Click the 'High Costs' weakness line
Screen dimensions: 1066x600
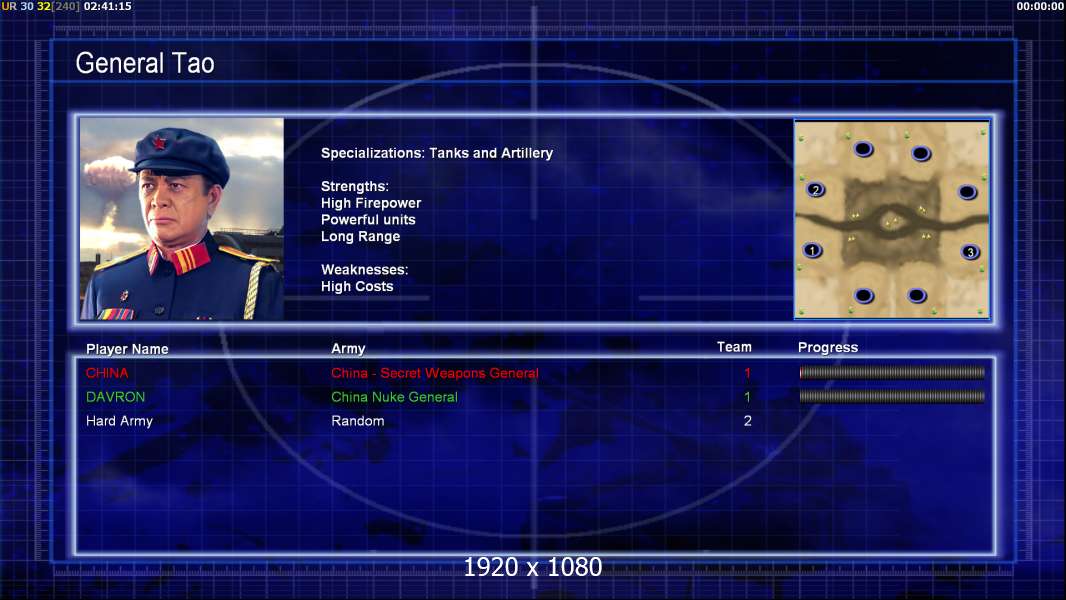[x=357, y=287]
